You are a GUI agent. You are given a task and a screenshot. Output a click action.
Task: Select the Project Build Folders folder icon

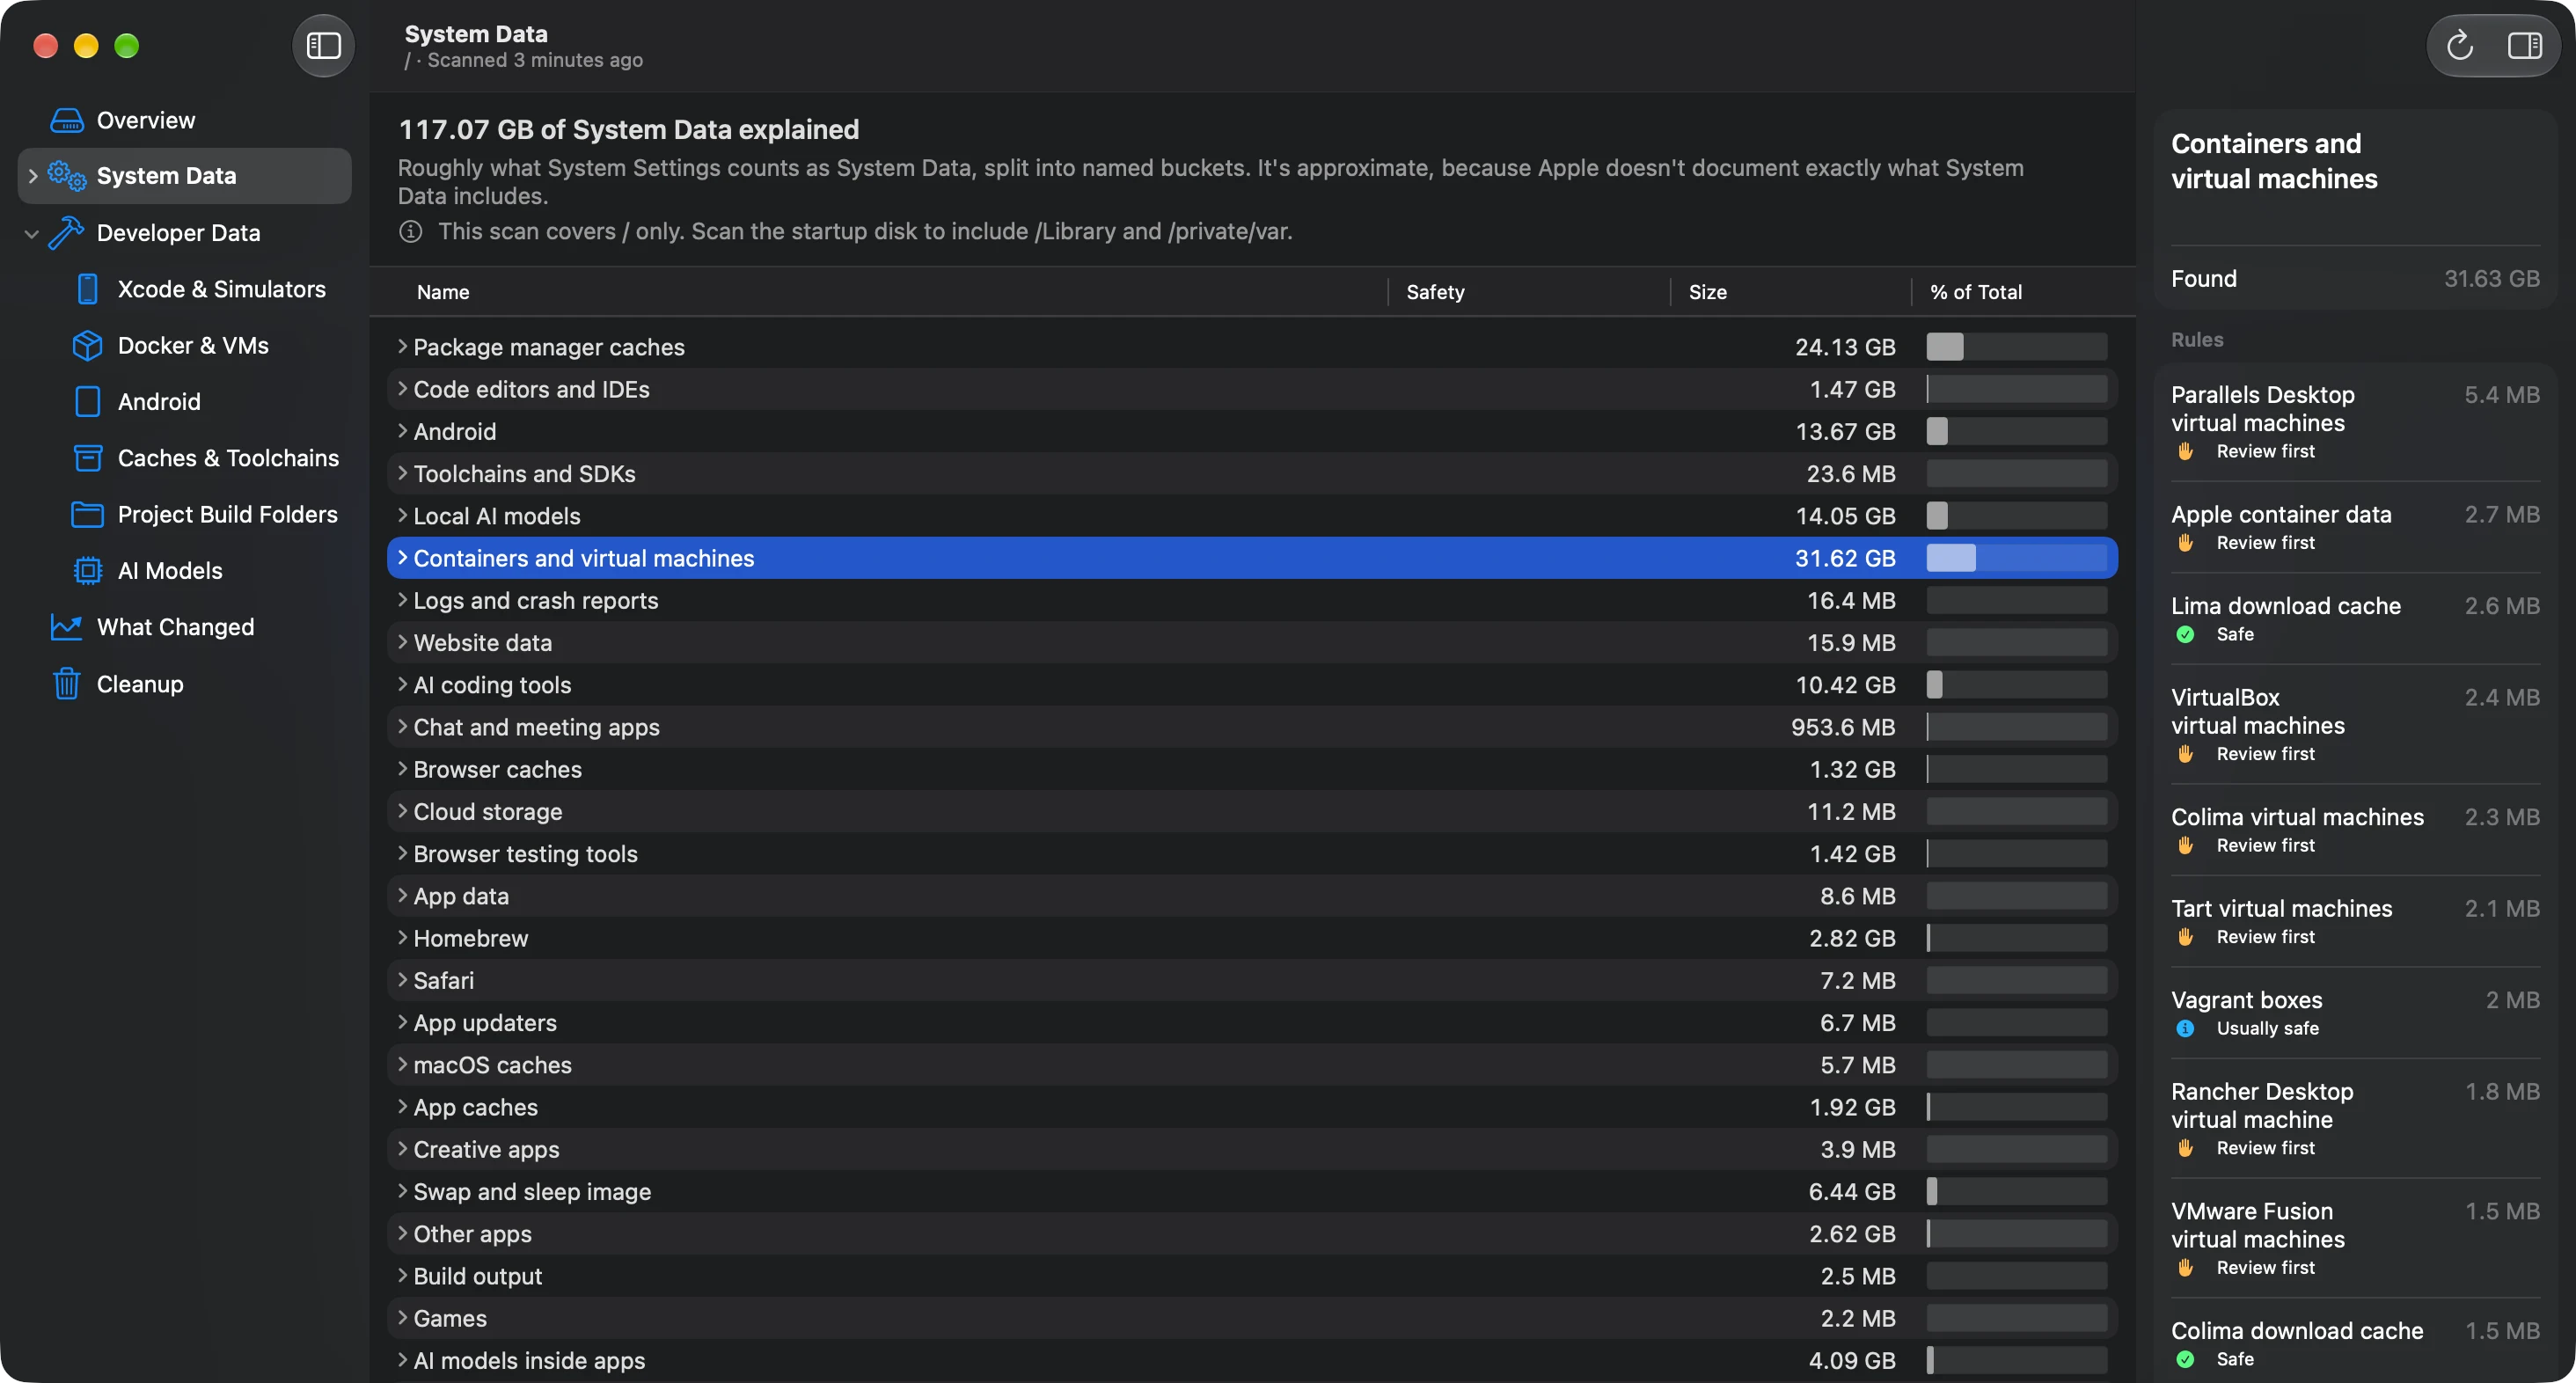pyautogui.click(x=88, y=514)
